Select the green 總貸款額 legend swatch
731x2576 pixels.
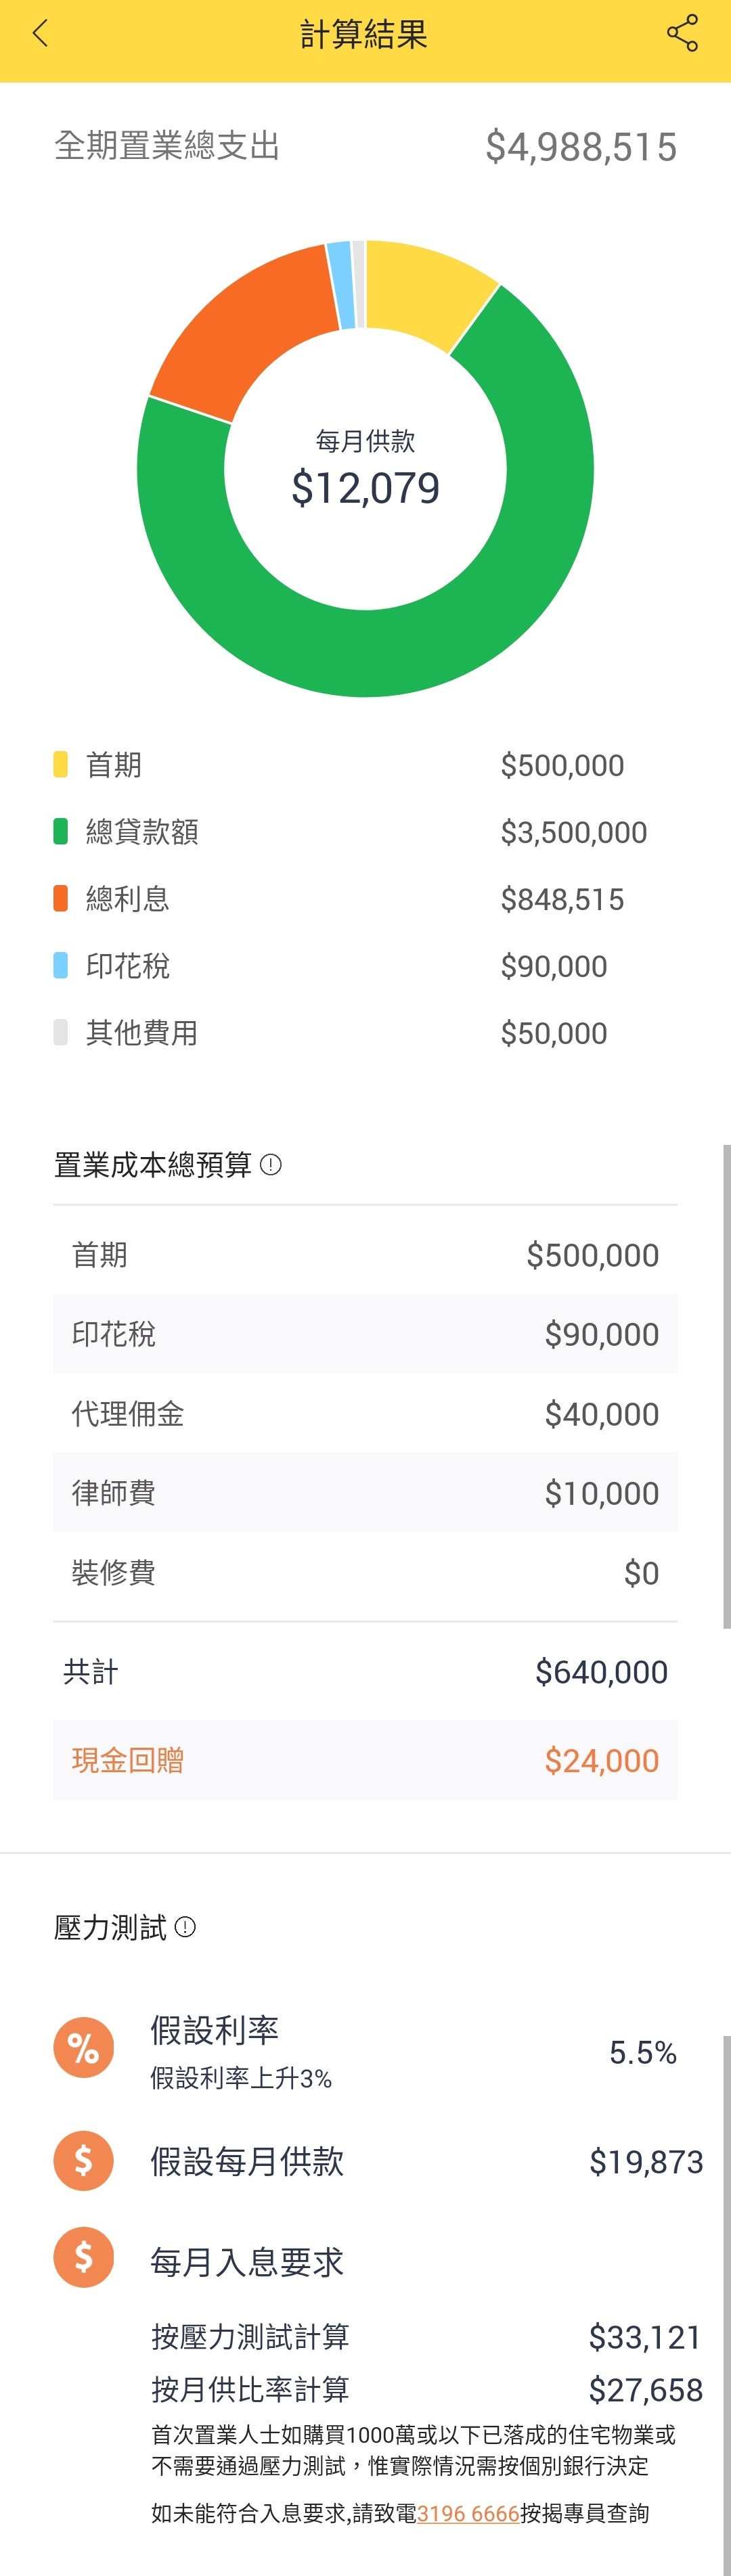pos(60,832)
